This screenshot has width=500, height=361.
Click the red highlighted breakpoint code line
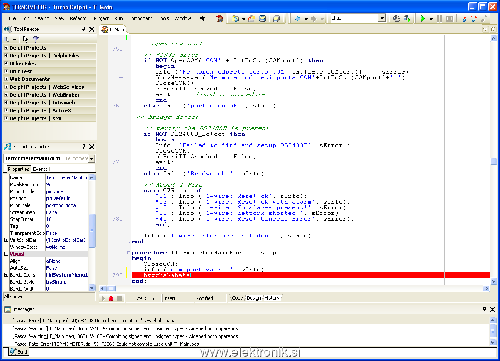click(311, 275)
